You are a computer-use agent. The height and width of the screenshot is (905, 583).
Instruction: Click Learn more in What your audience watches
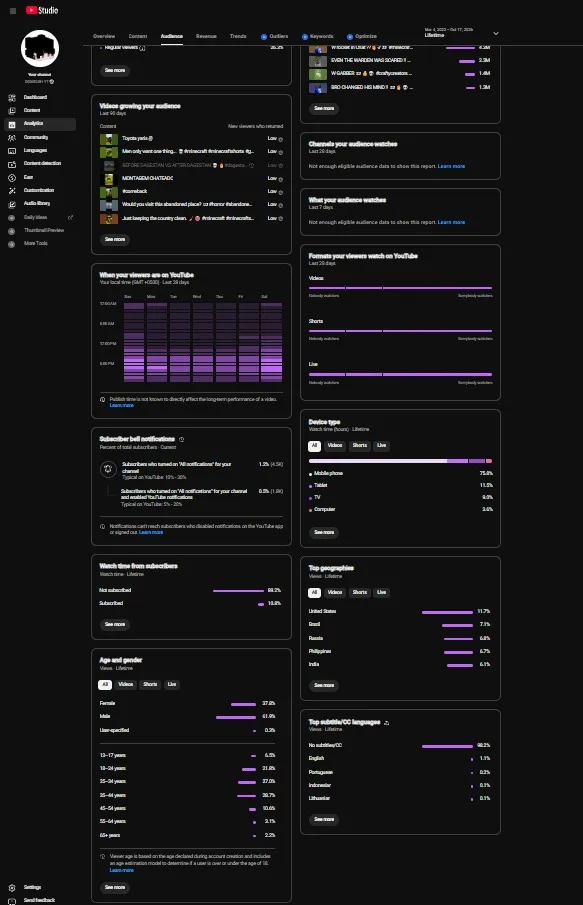coord(451,222)
